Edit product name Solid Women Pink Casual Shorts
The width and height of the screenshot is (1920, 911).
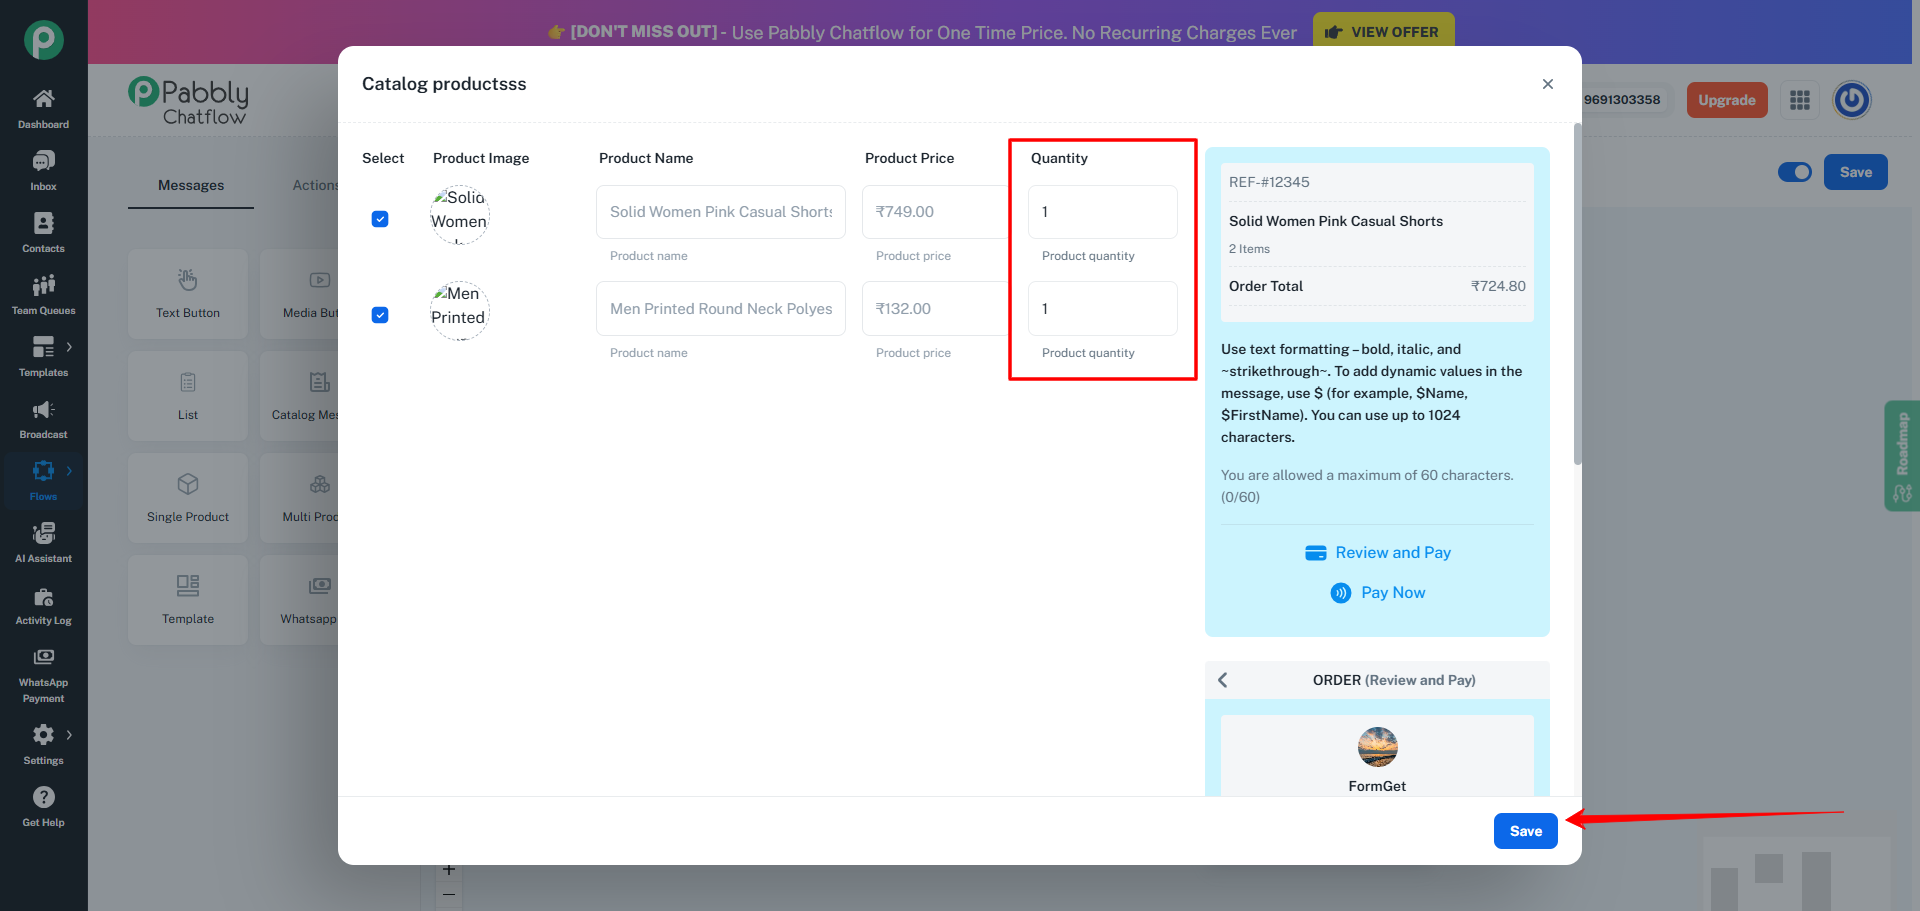(721, 212)
